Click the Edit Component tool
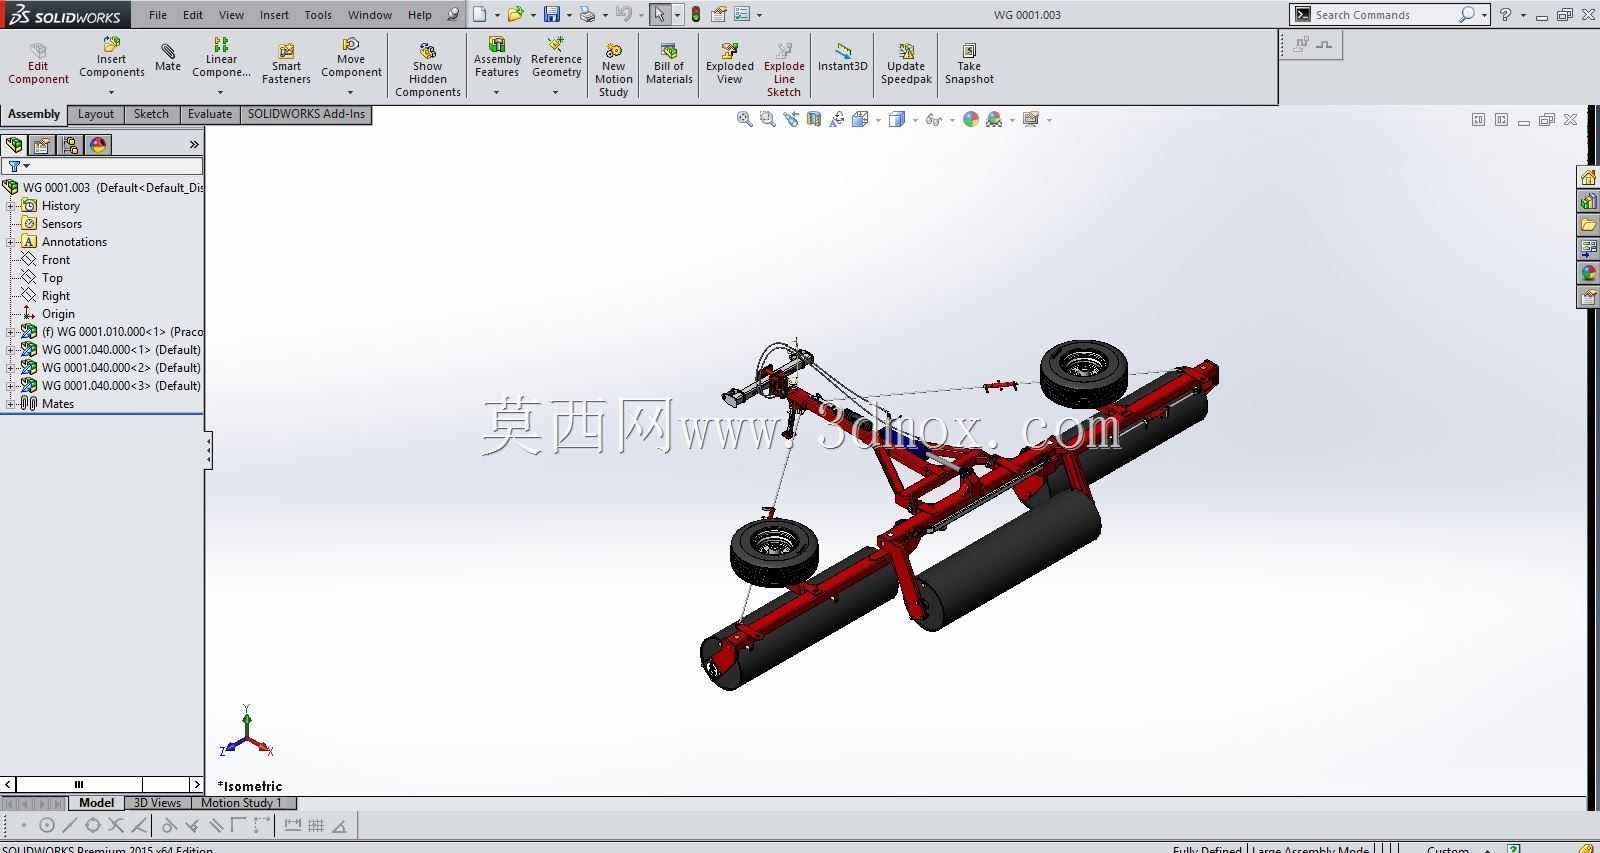The height and width of the screenshot is (853, 1600). [x=38, y=64]
